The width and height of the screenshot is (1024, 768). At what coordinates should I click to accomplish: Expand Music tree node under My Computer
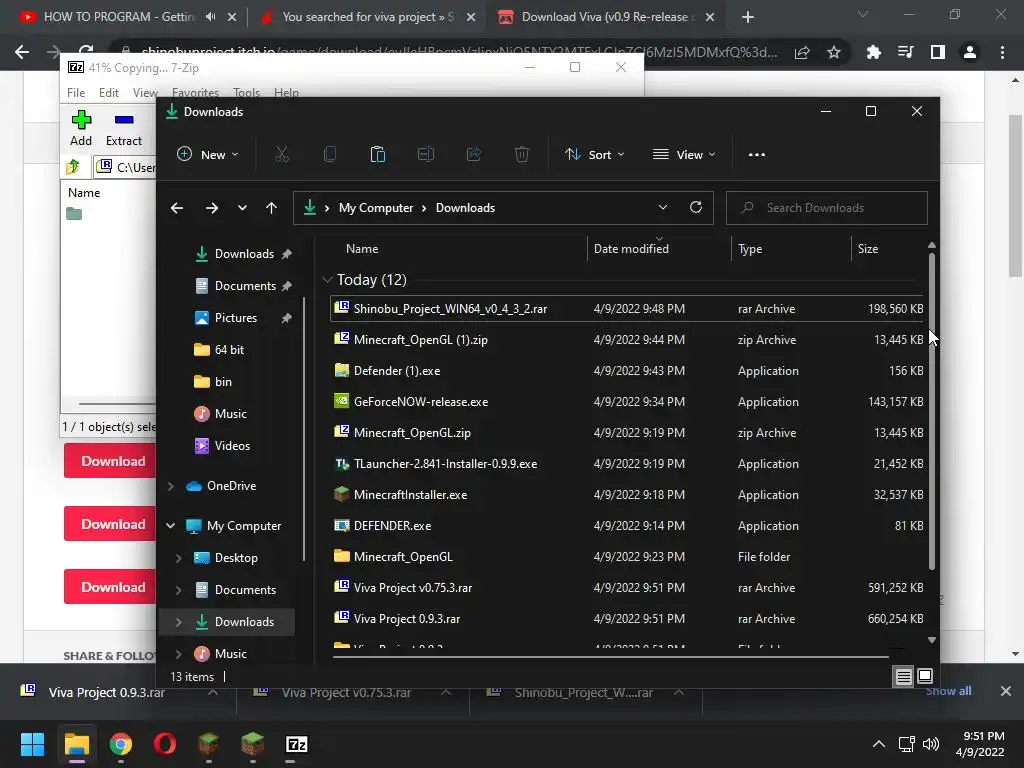click(178, 654)
